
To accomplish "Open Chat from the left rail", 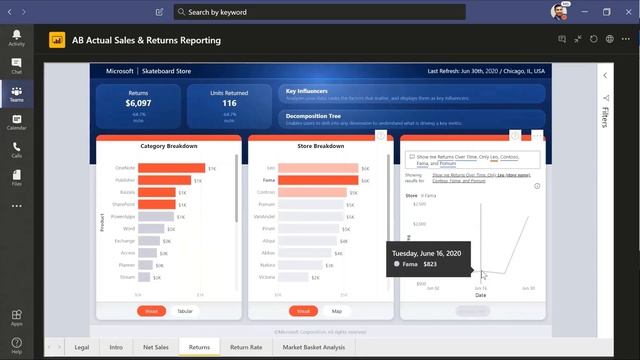I will (x=16, y=66).
